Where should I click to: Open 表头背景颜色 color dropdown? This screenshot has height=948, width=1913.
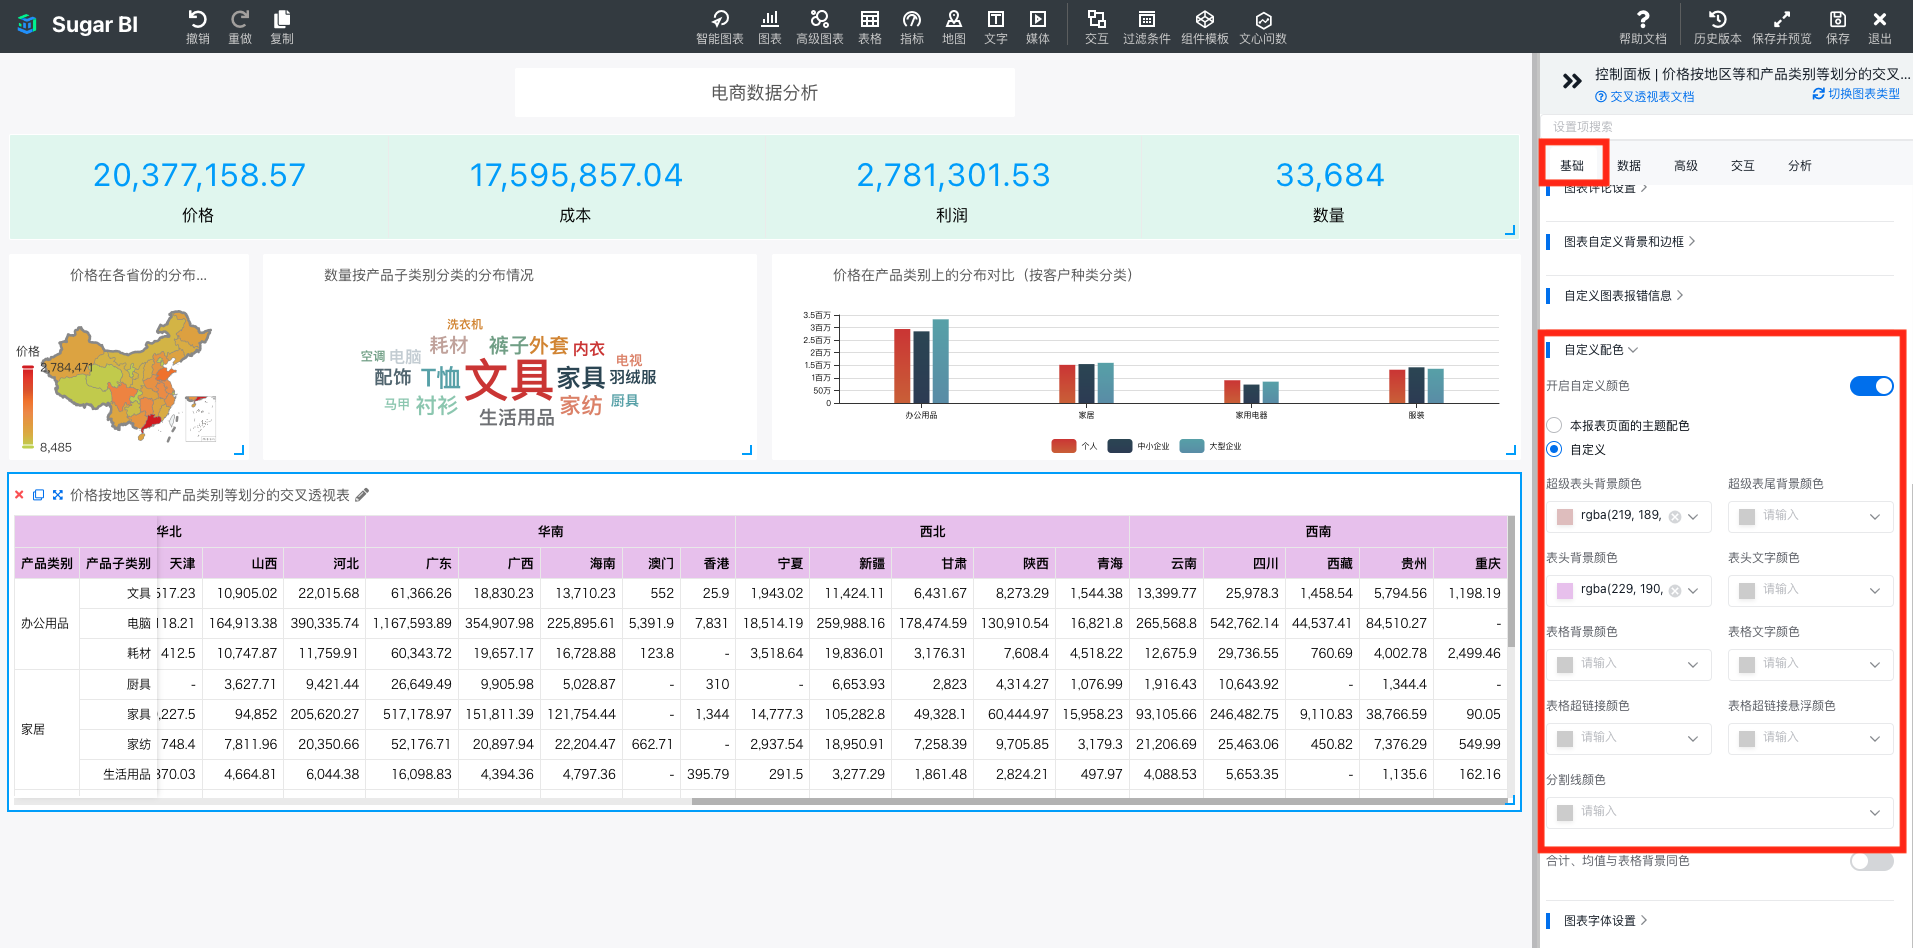(x=1693, y=591)
